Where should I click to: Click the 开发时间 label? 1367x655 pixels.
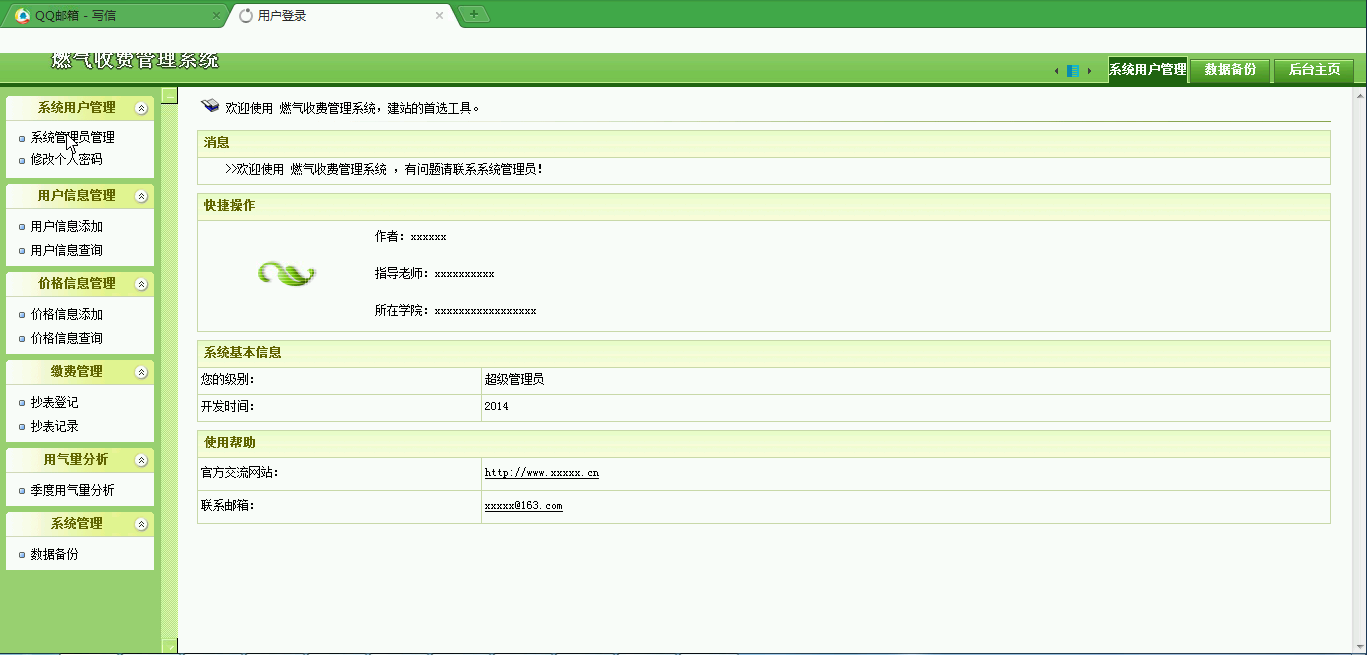click(x=228, y=408)
